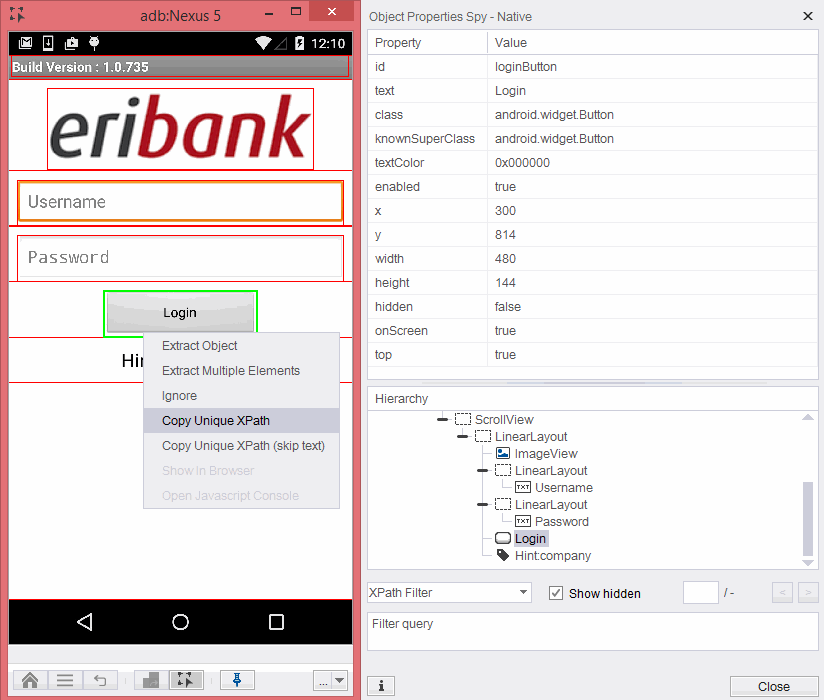
Task: Select Extract Object in context menu
Action: (x=200, y=346)
